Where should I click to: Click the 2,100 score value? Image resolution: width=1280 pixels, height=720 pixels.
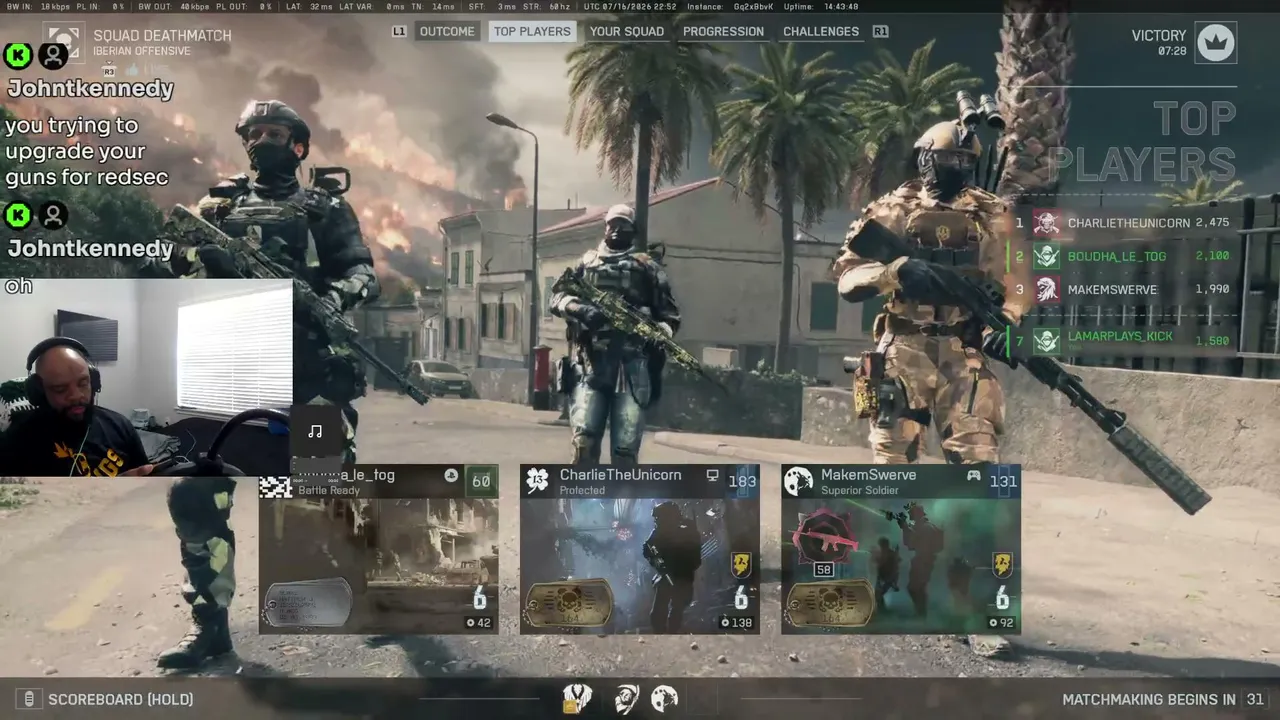(1212, 256)
